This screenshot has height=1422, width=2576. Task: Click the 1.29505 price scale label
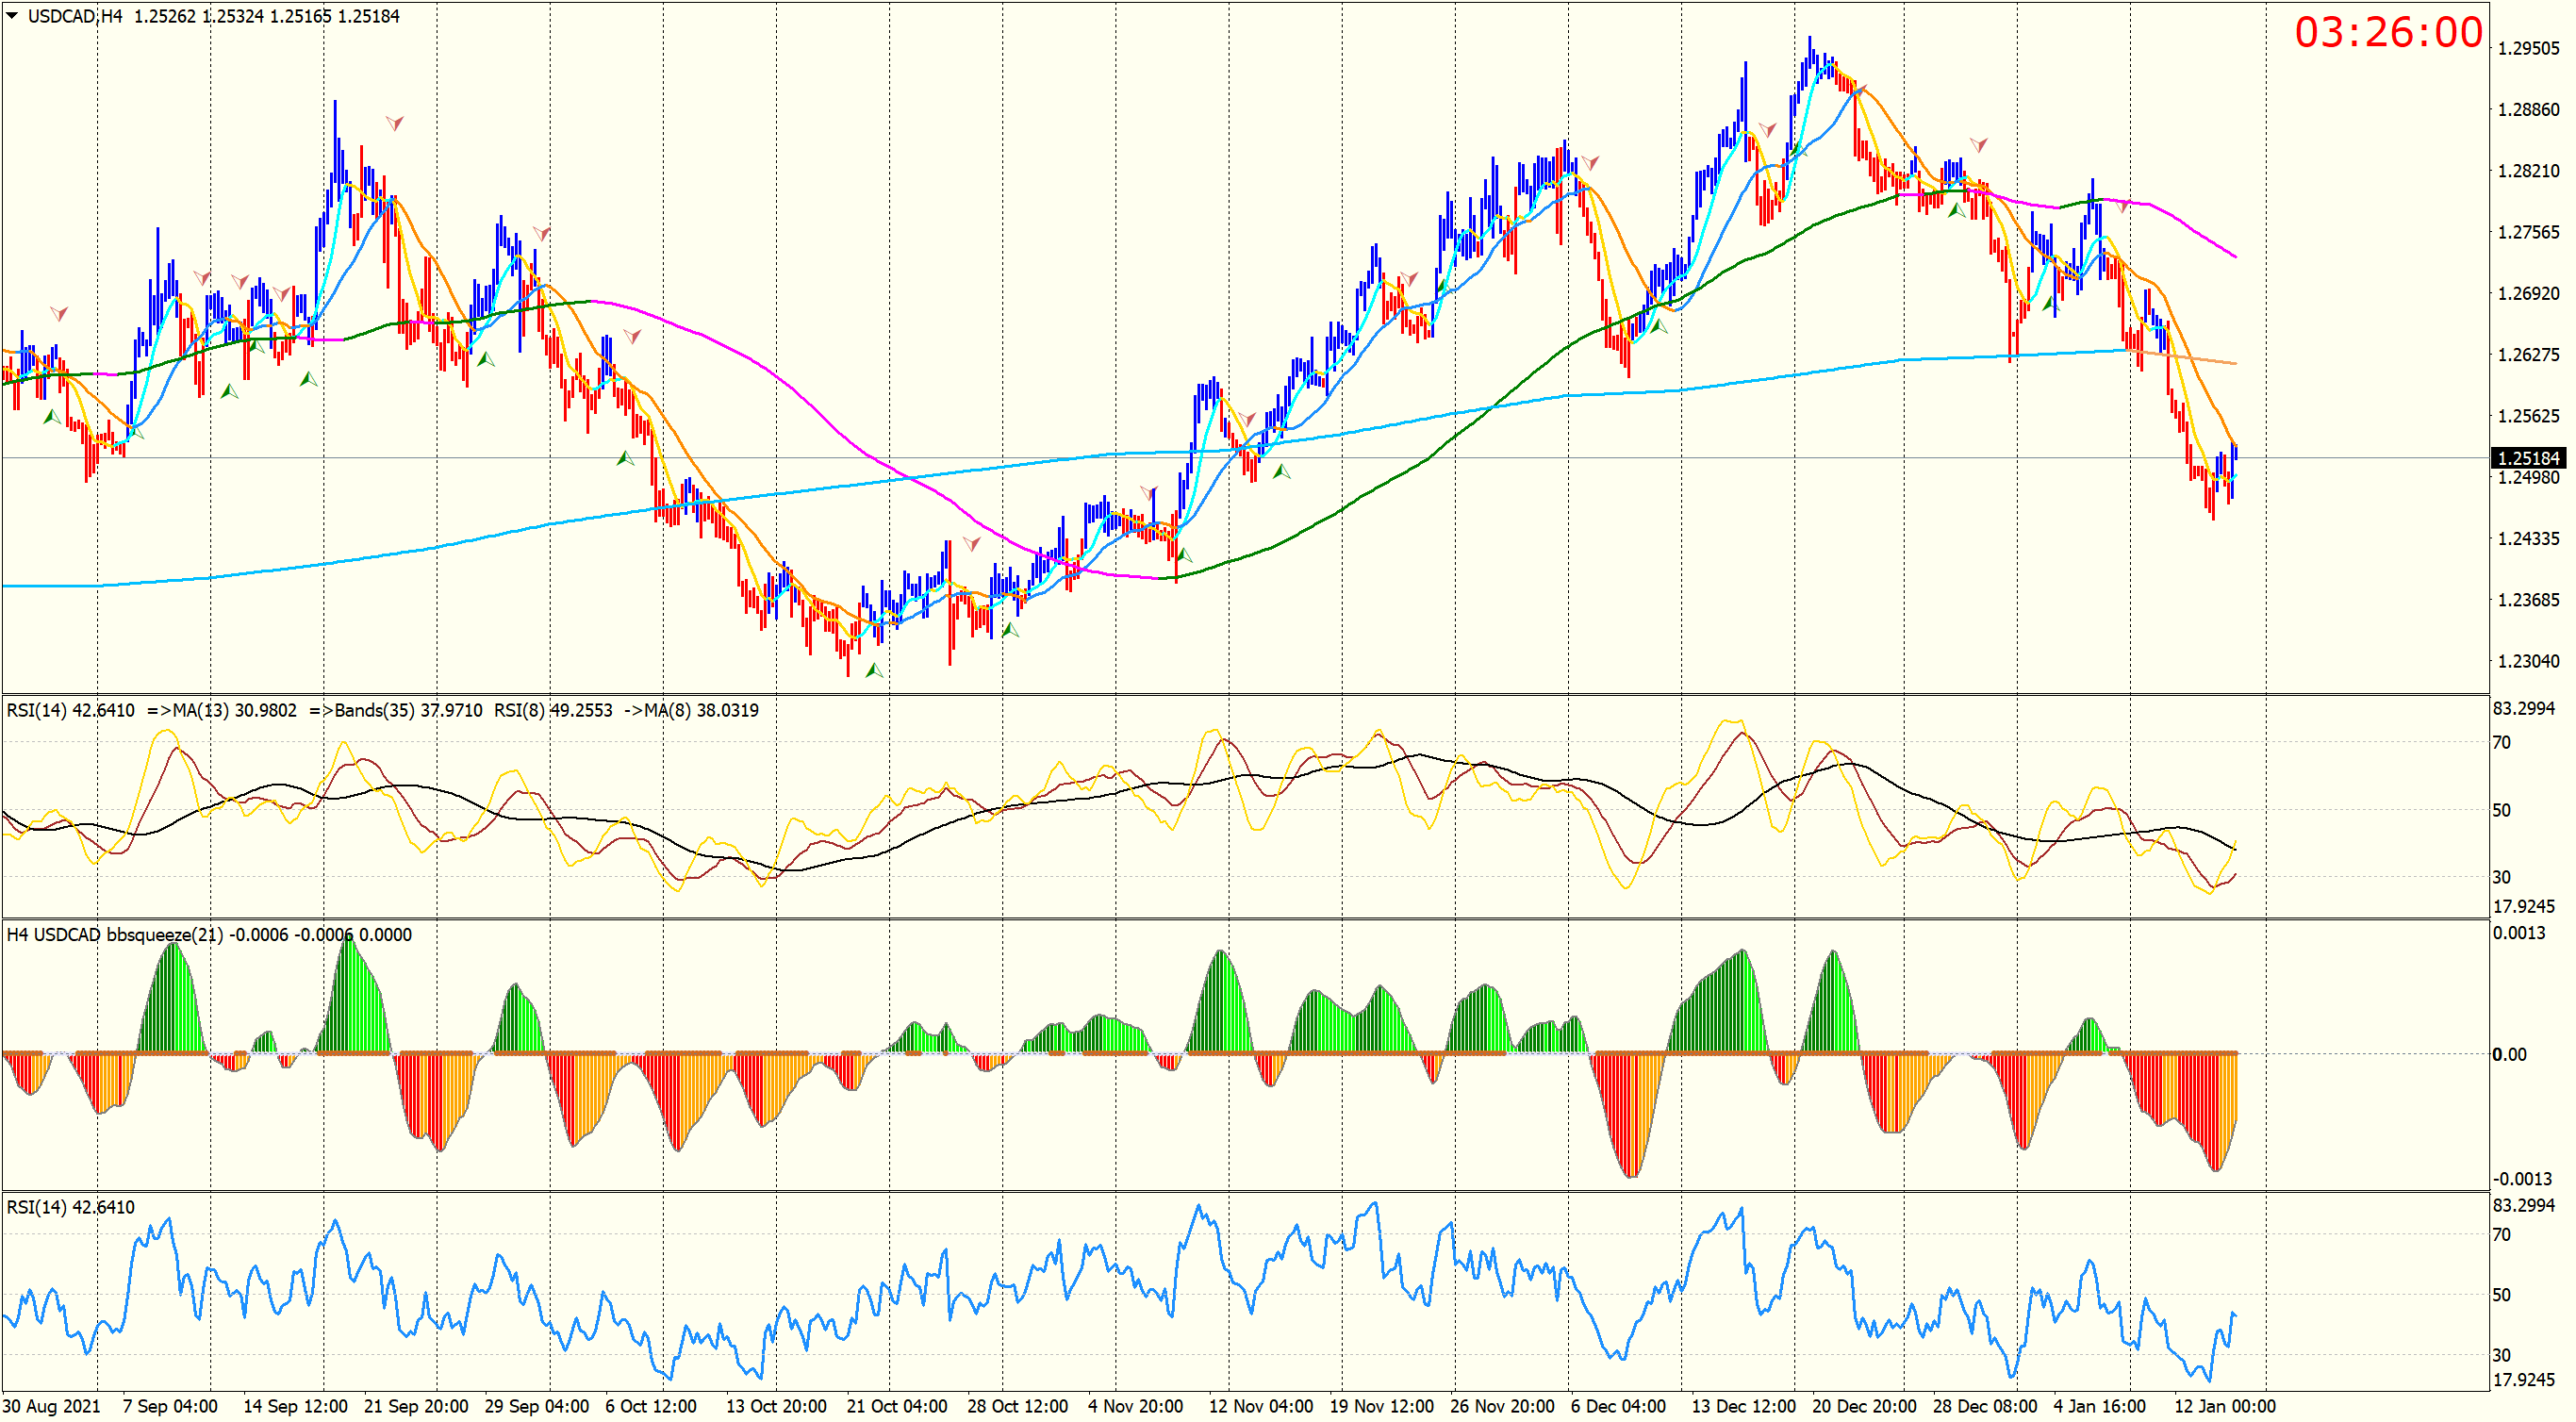coord(2528,49)
